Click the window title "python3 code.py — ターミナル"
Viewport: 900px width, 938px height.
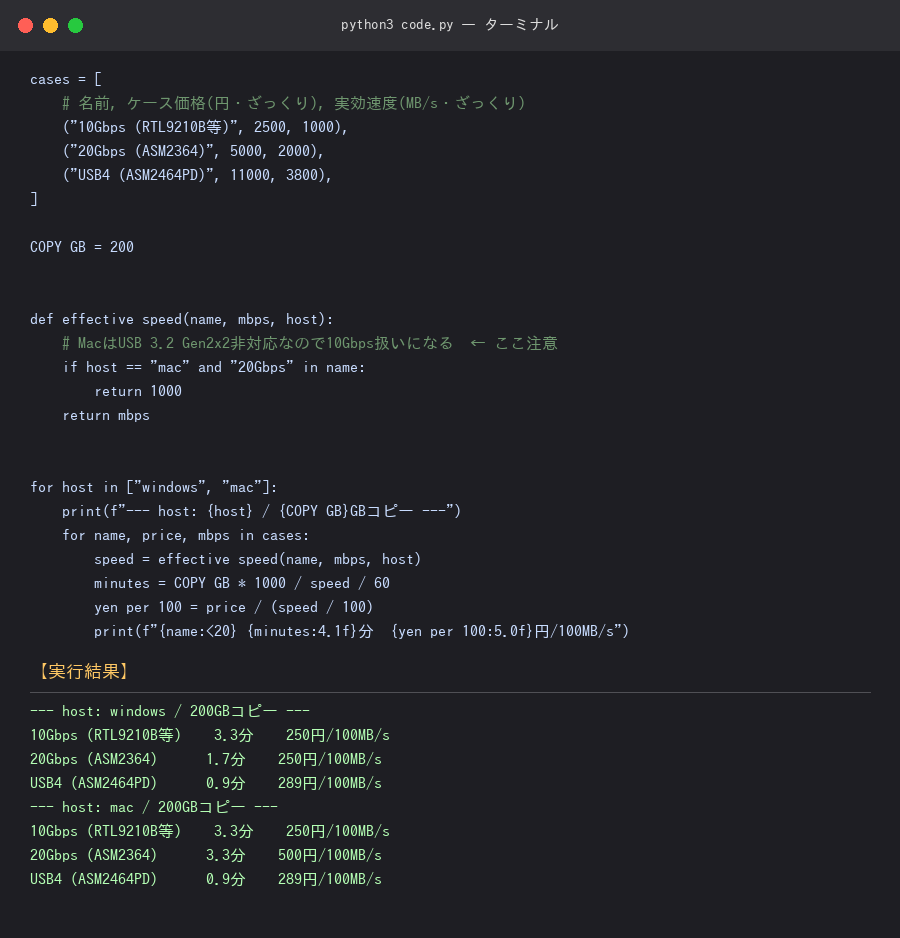click(449, 25)
